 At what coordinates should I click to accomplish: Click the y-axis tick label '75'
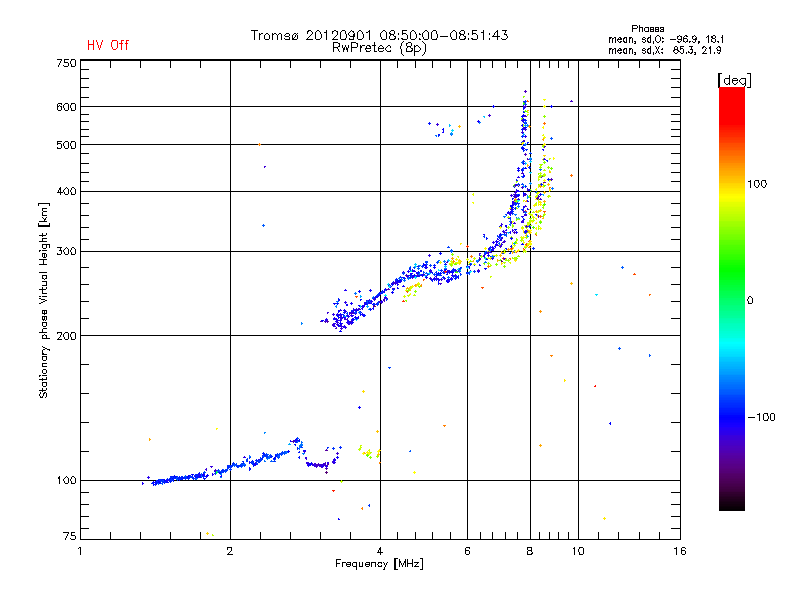(70, 536)
